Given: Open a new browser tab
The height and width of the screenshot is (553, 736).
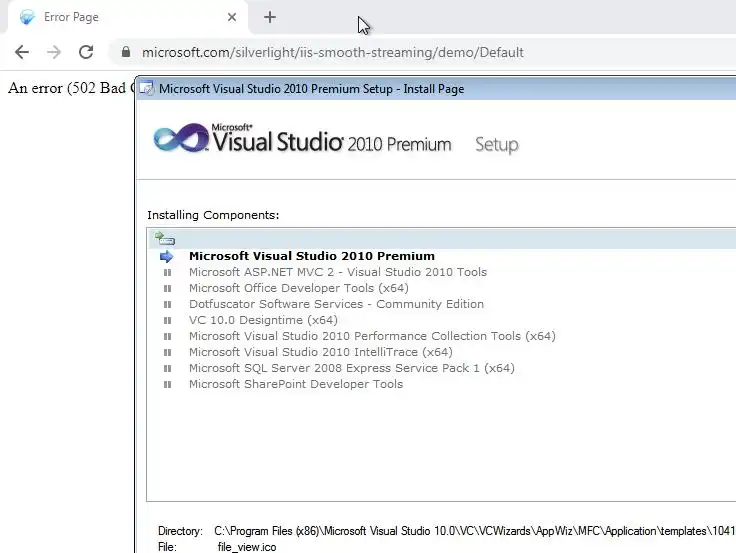Looking at the screenshot, I should (270, 17).
